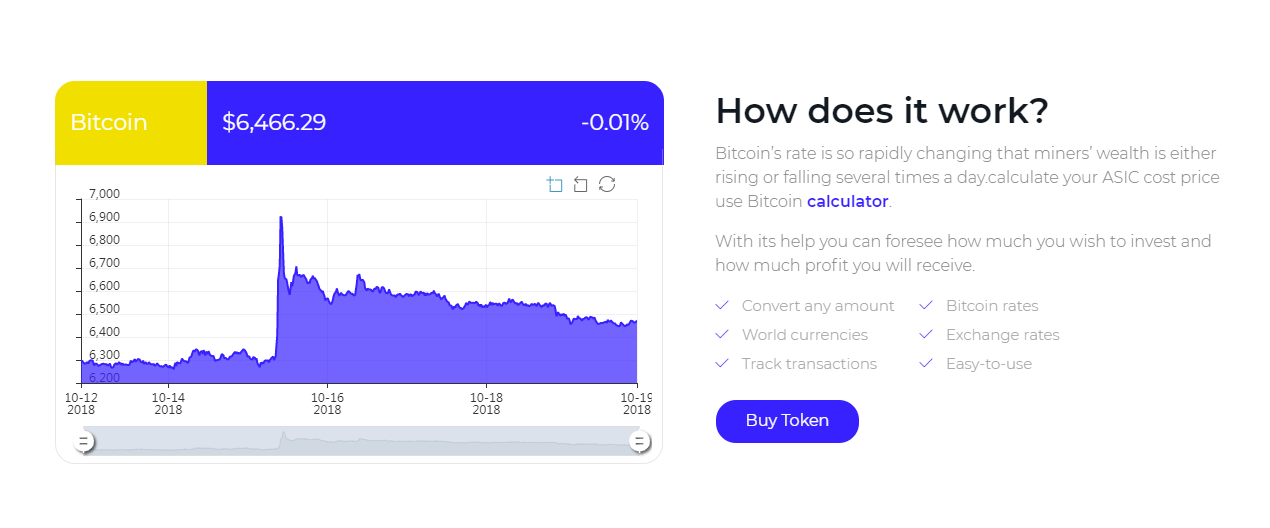Viewport: 1270px width, 528px height.
Task: Click checkmark beside Convert any amount
Action: [722, 305]
